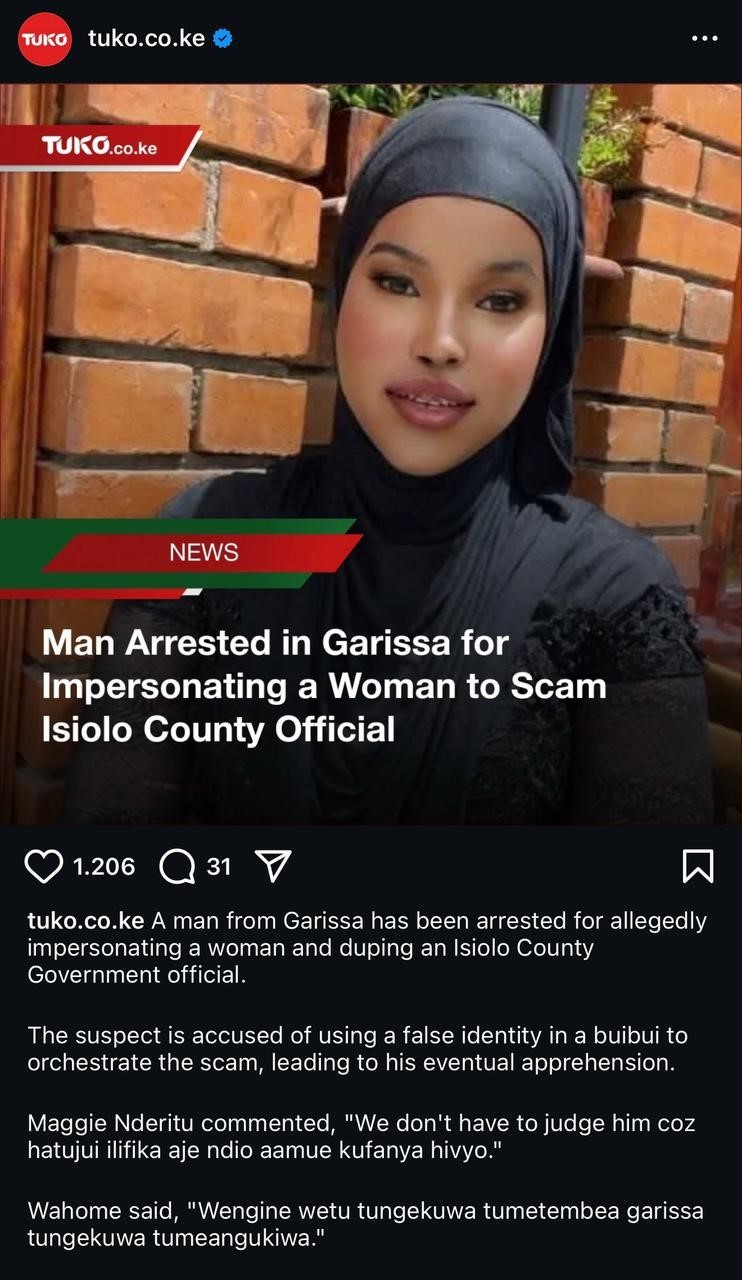742x1280 pixels.
Task: Like the post with the heart icon
Action: point(43,866)
